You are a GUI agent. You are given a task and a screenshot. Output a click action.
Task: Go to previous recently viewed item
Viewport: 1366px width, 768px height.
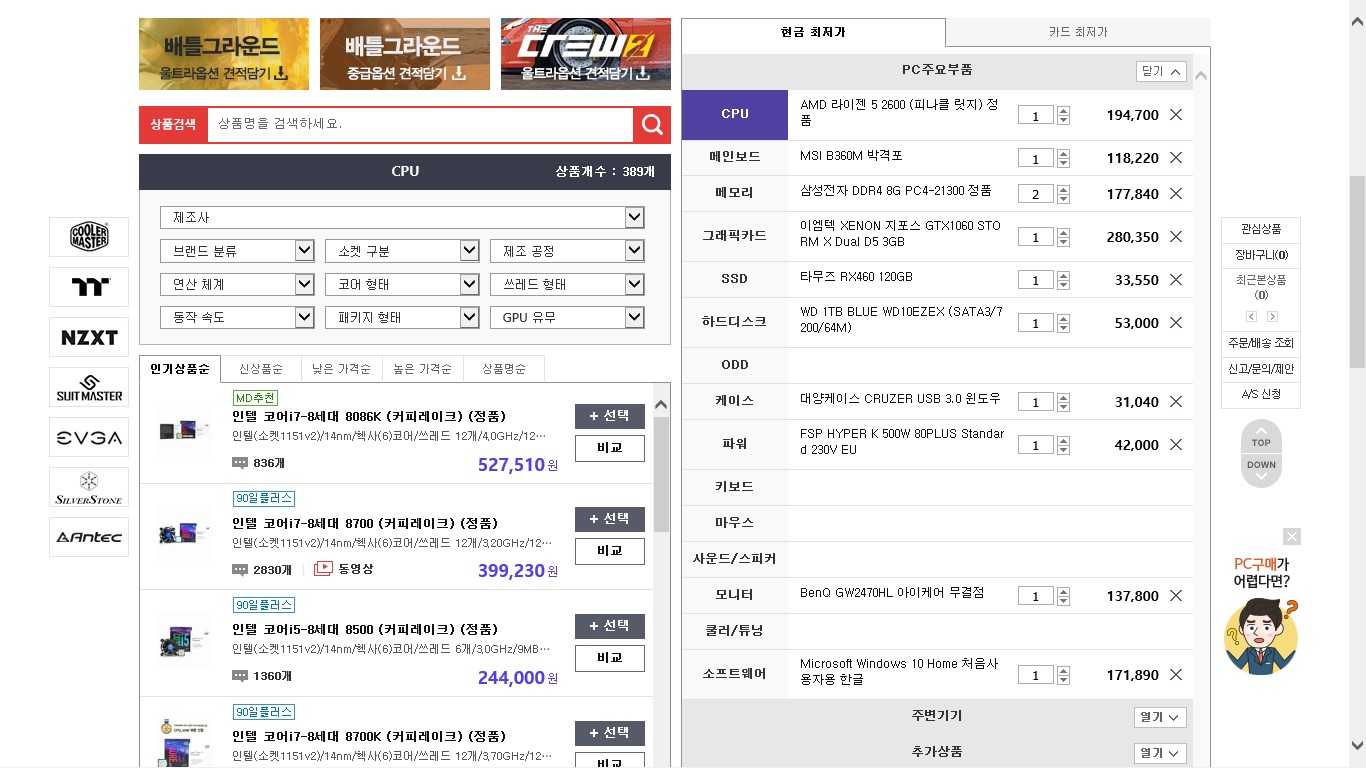click(1249, 317)
